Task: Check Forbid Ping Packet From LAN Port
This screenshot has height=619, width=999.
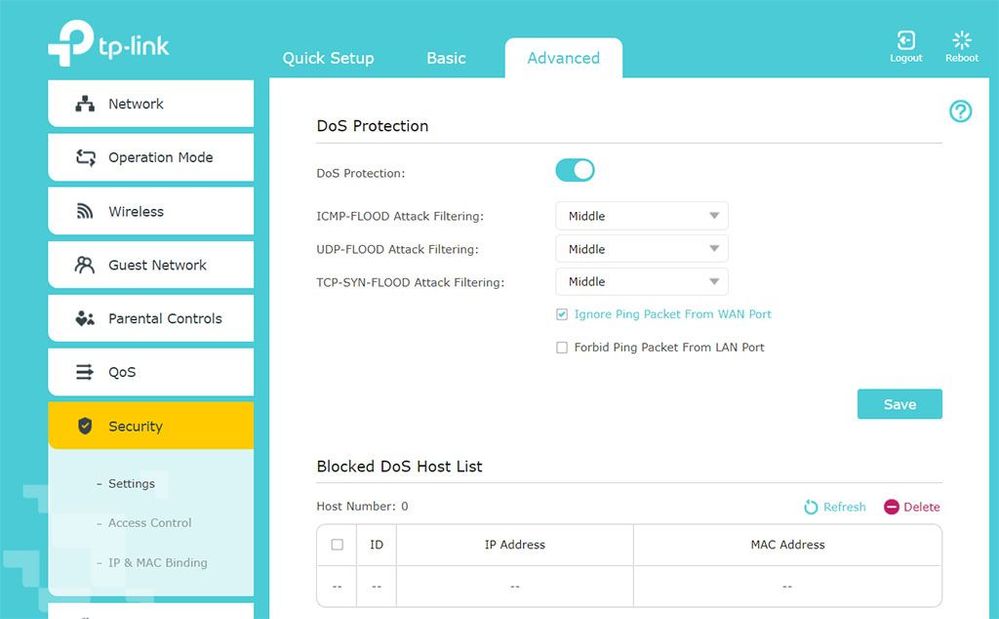Action: point(561,348)
